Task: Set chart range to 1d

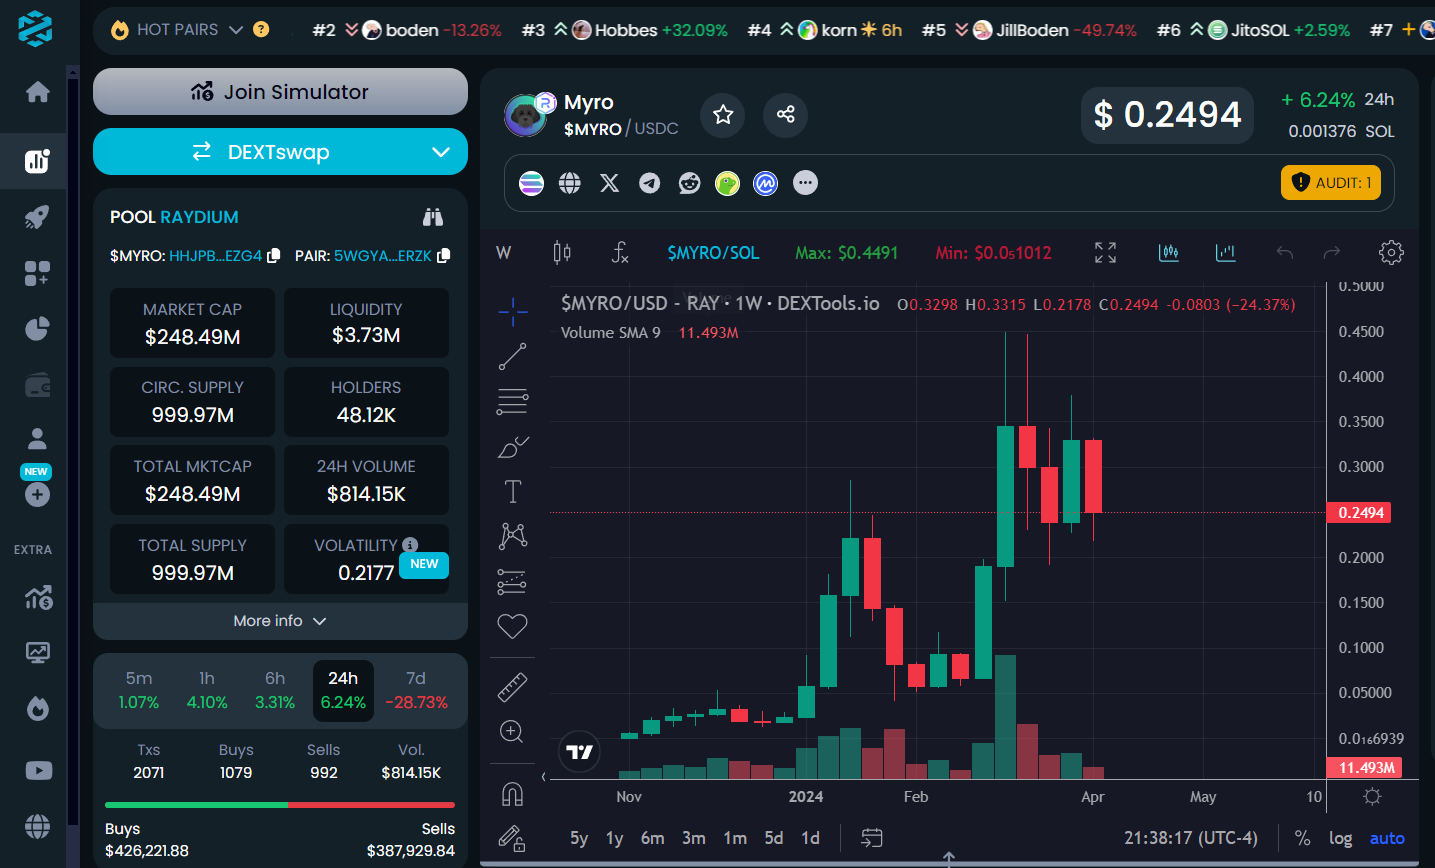Action: [810, 838]
